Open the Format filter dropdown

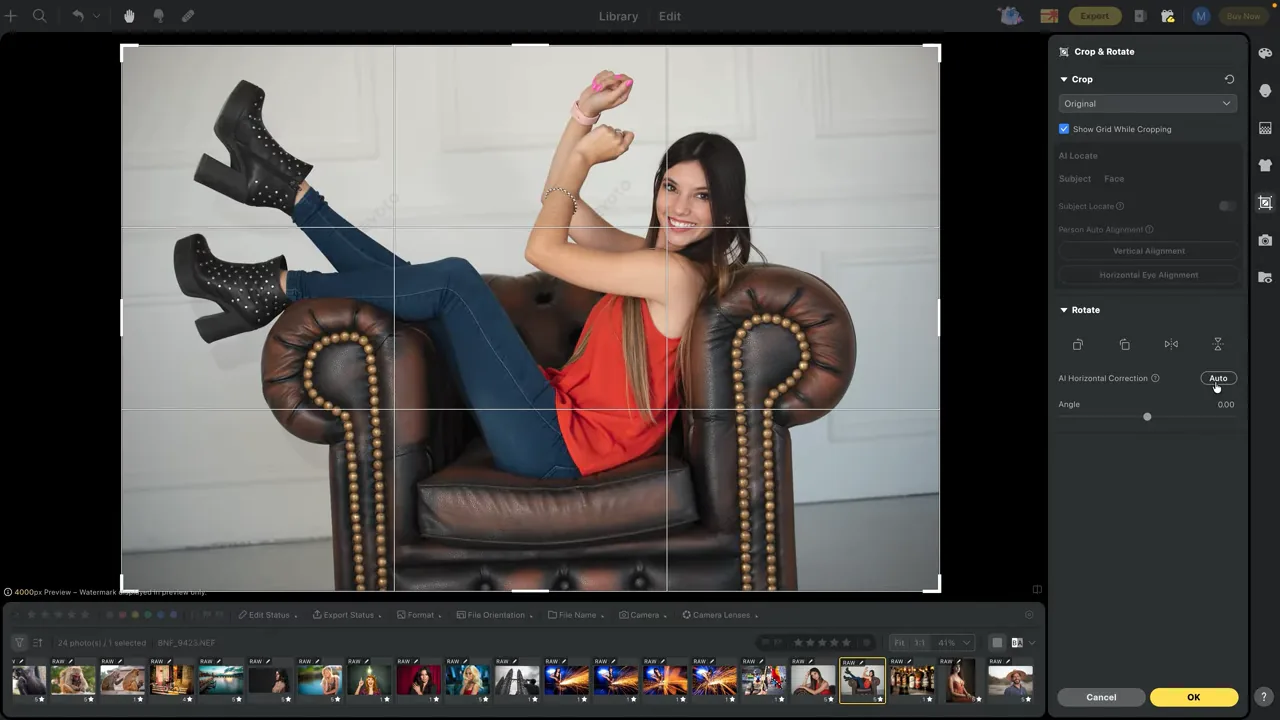420,615
